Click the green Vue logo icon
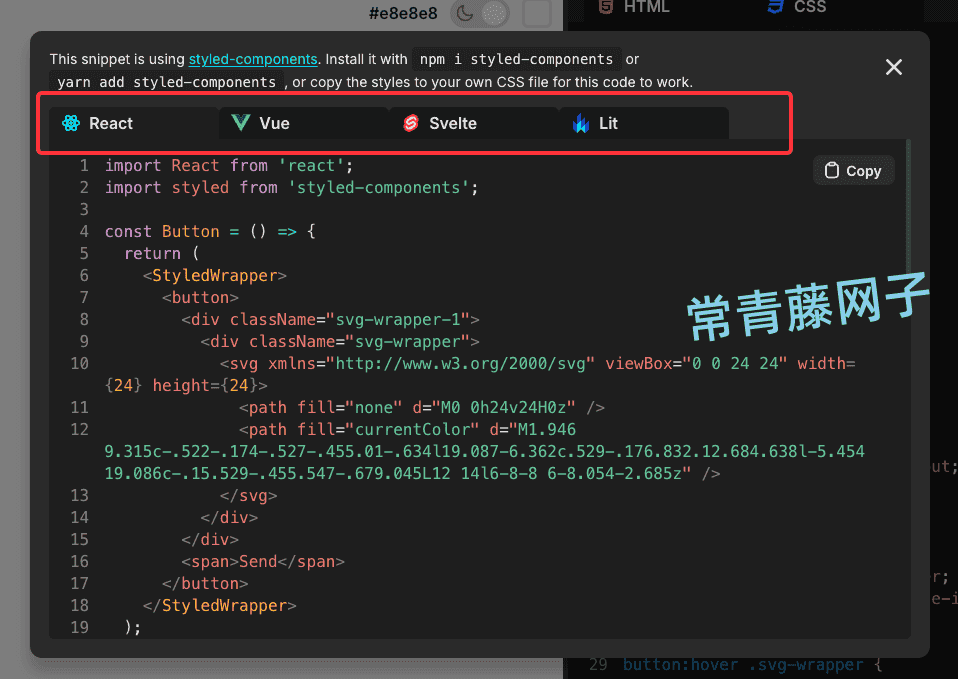 pyautogui.click(x=241, y=123)
